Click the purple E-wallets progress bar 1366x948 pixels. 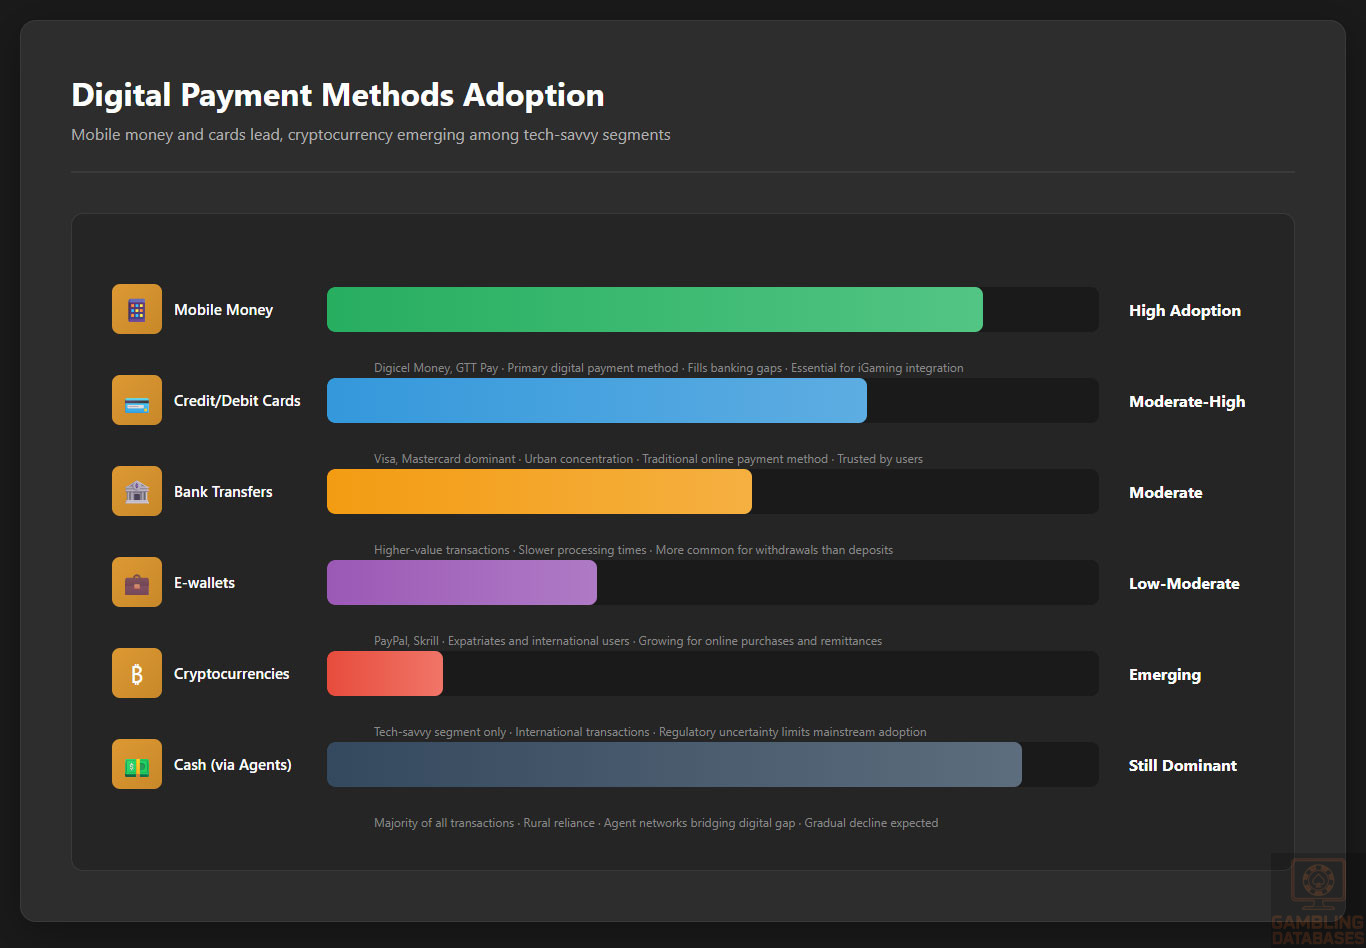461,583
